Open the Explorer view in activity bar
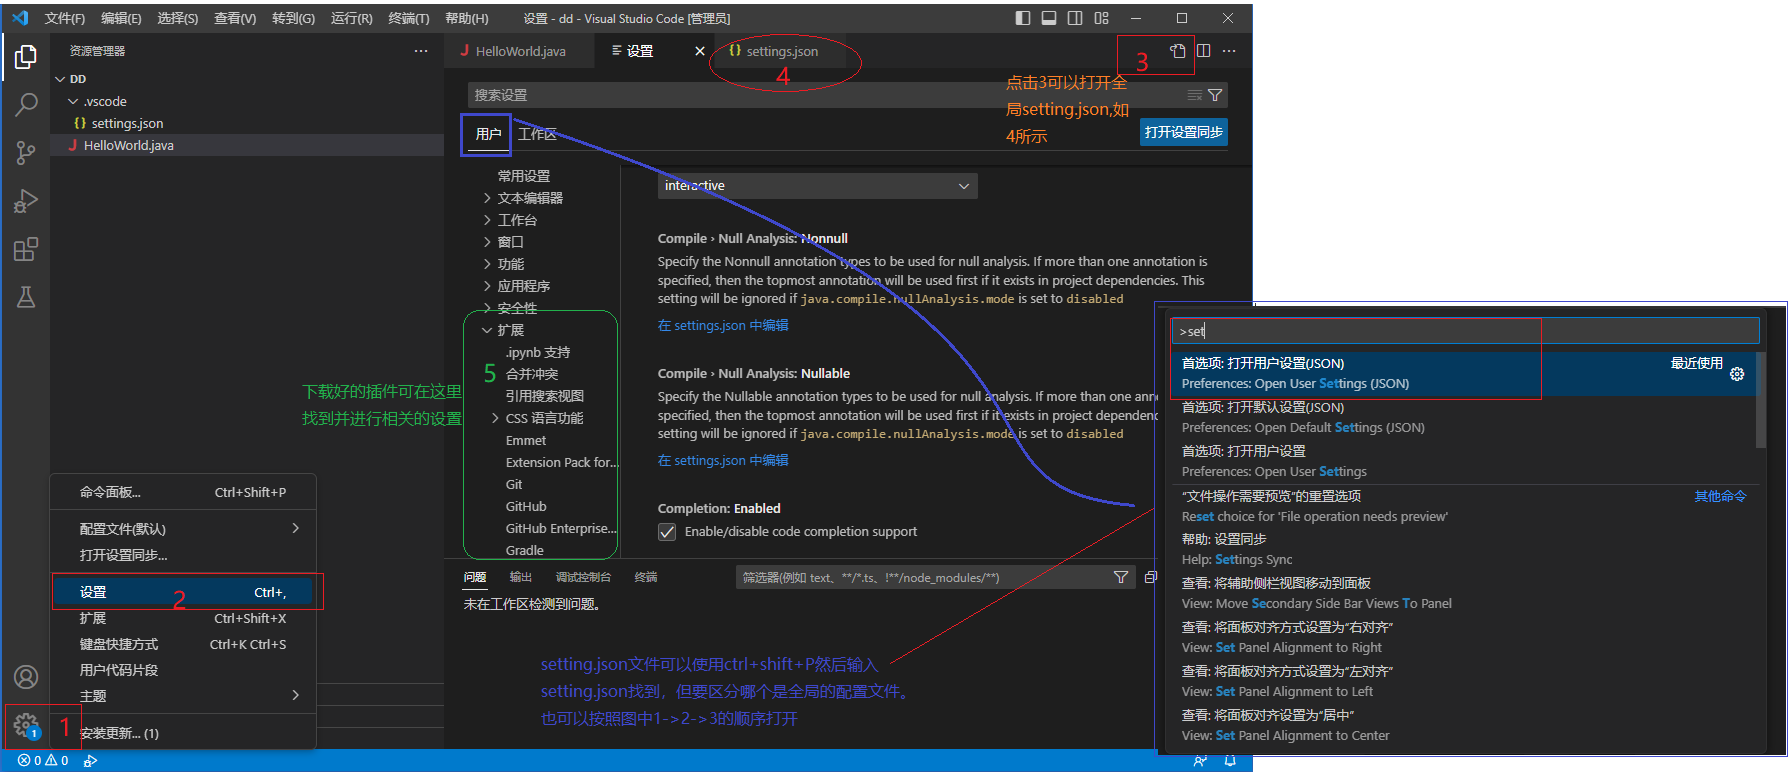Screen dimensions: 1790x777 26,57
